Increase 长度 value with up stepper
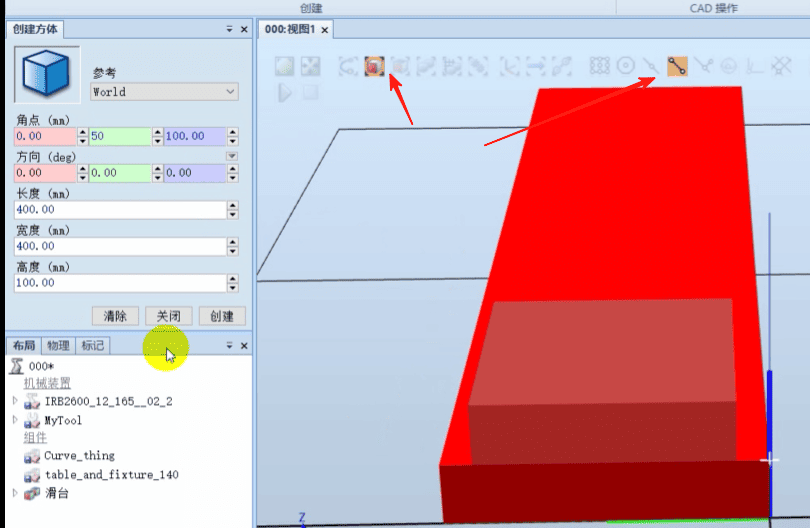Image resolution: width=810 pixels, height=528 pixels. coord(232,205)
